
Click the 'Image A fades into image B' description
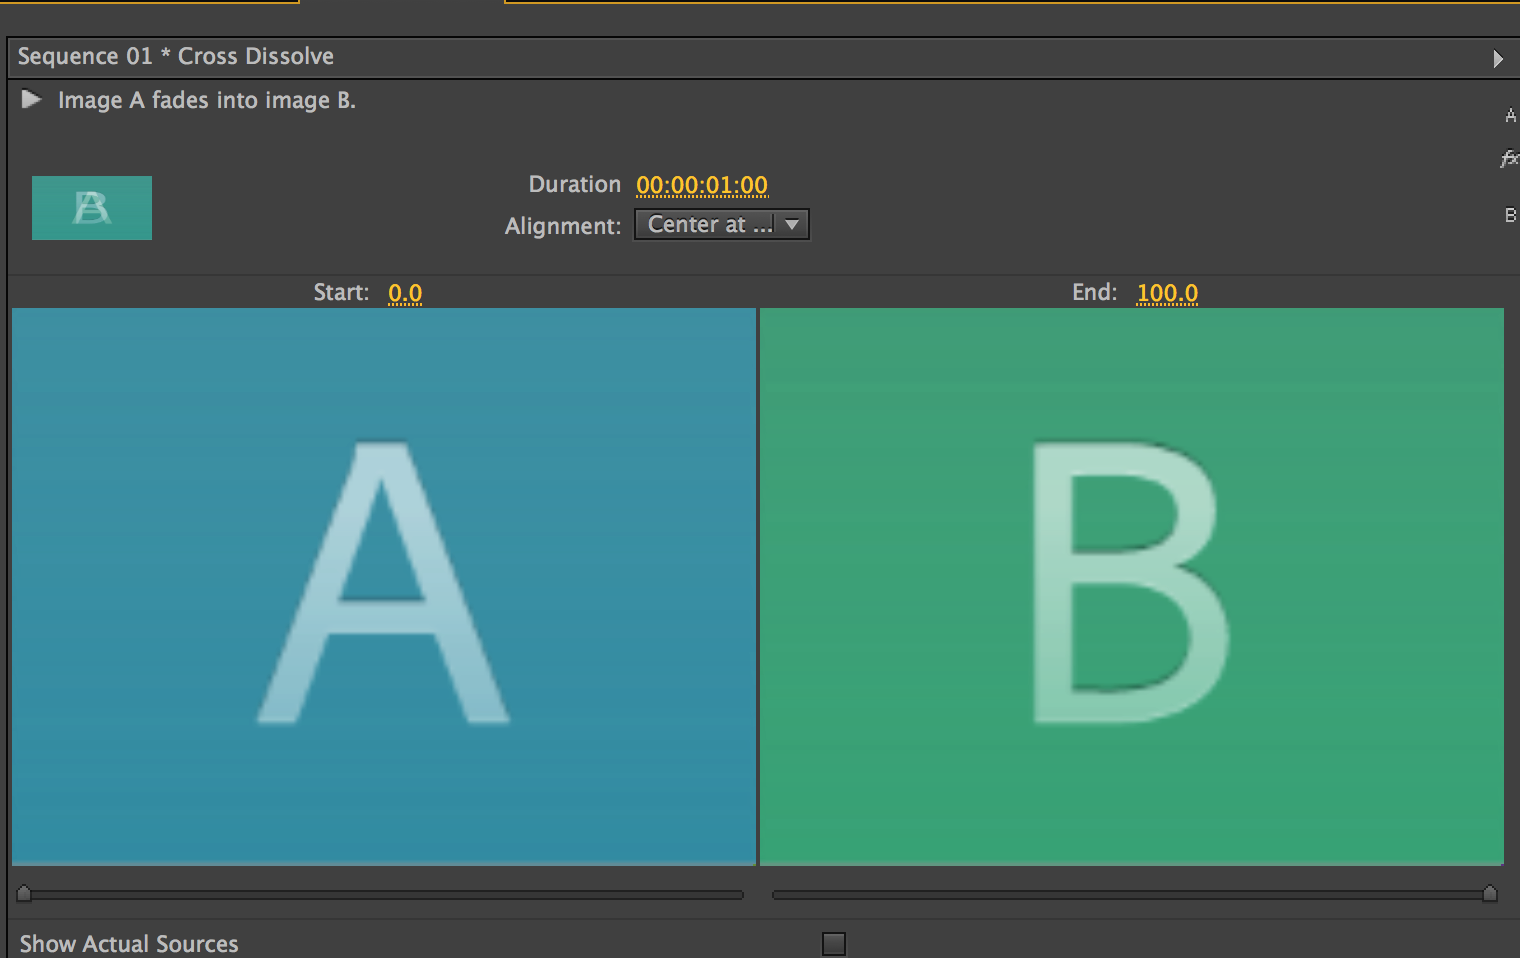click(x=207, y=100)
